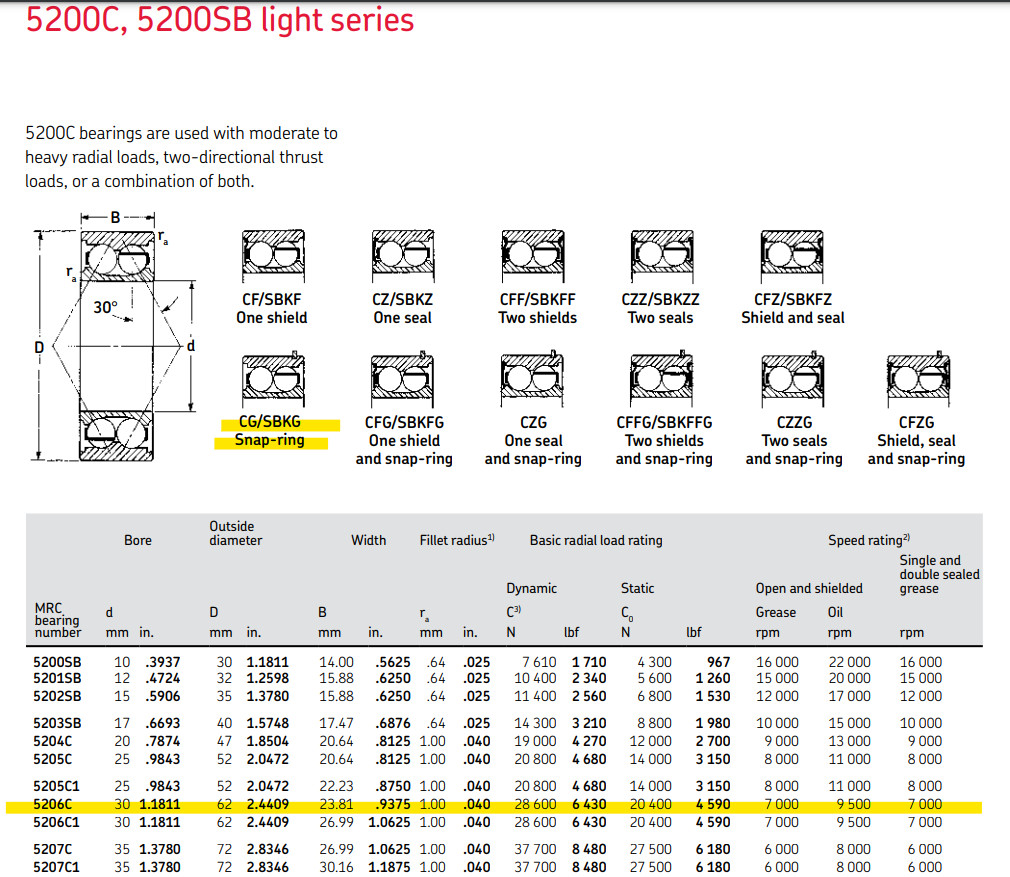
Task: Click the Bore column header
Action: point(138,540)
